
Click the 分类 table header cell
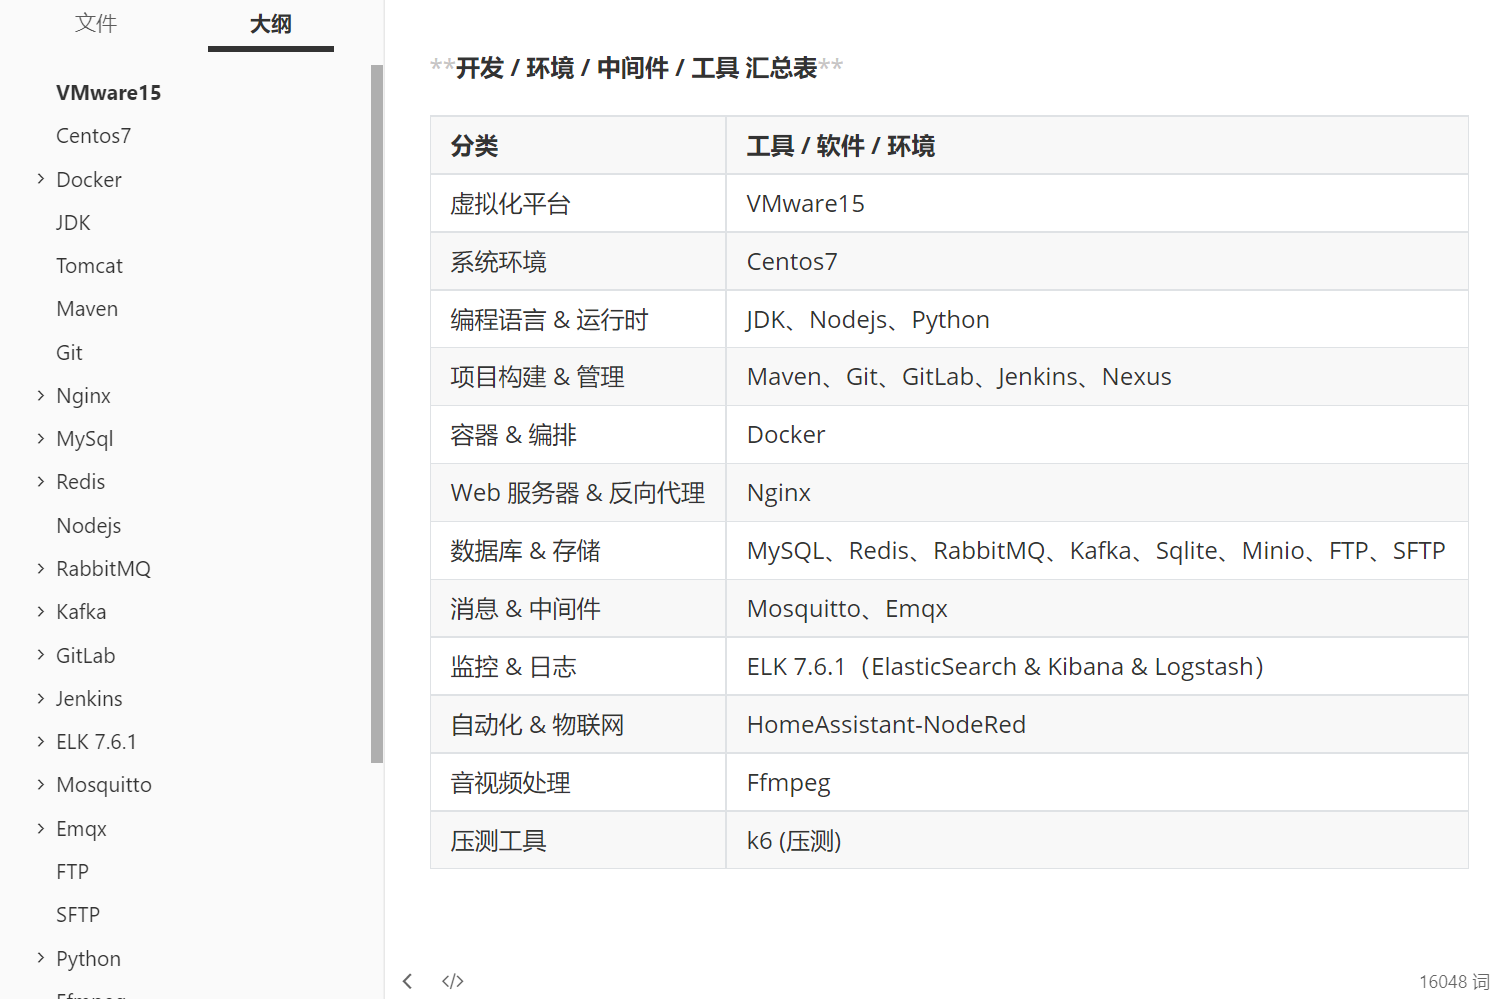[578, 146]
